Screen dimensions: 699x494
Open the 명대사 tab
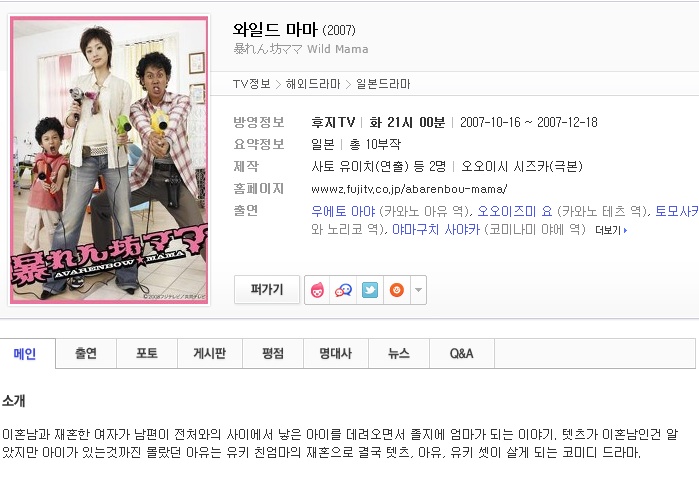(x=336, y=354)
